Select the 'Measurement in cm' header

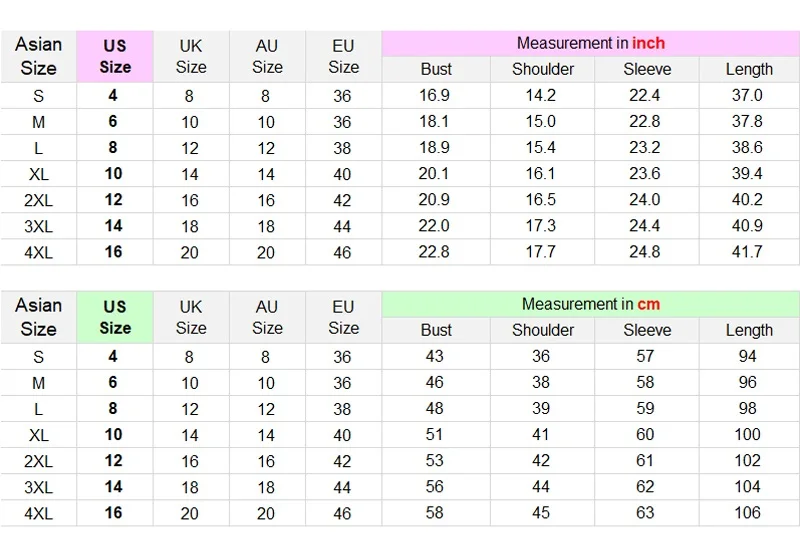590,305
